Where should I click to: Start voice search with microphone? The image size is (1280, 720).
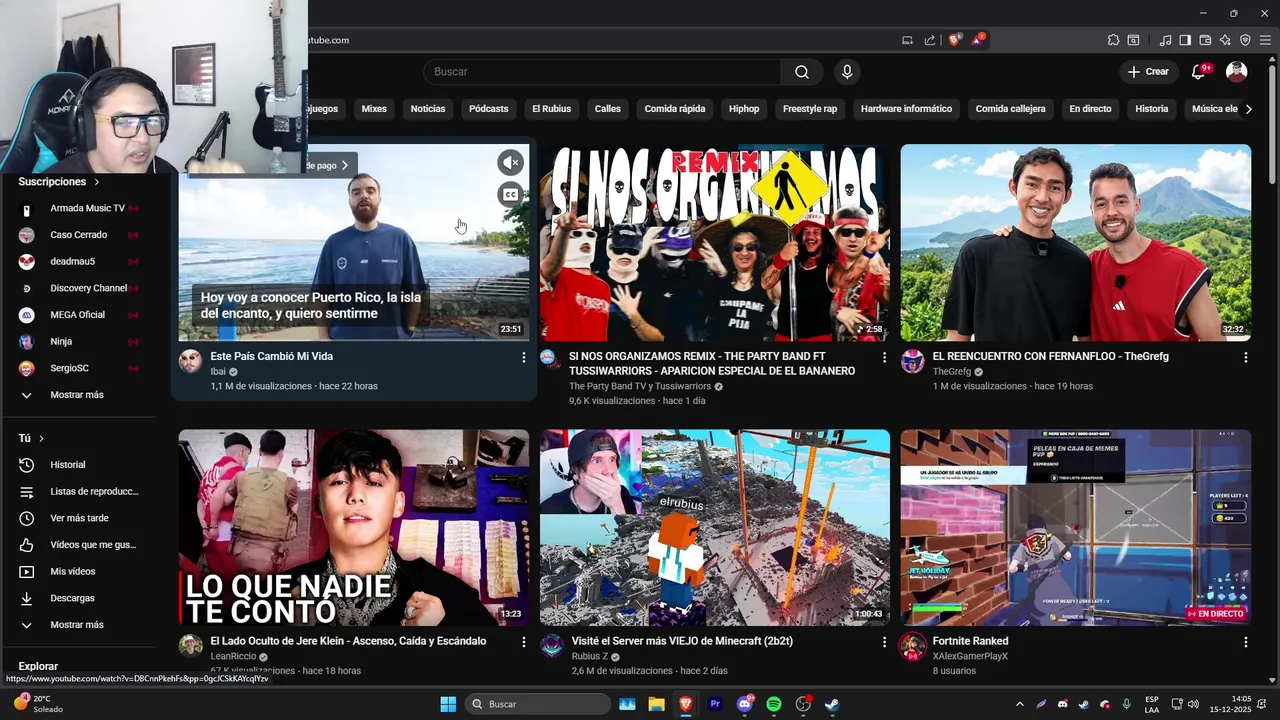(x=847, y=72)
